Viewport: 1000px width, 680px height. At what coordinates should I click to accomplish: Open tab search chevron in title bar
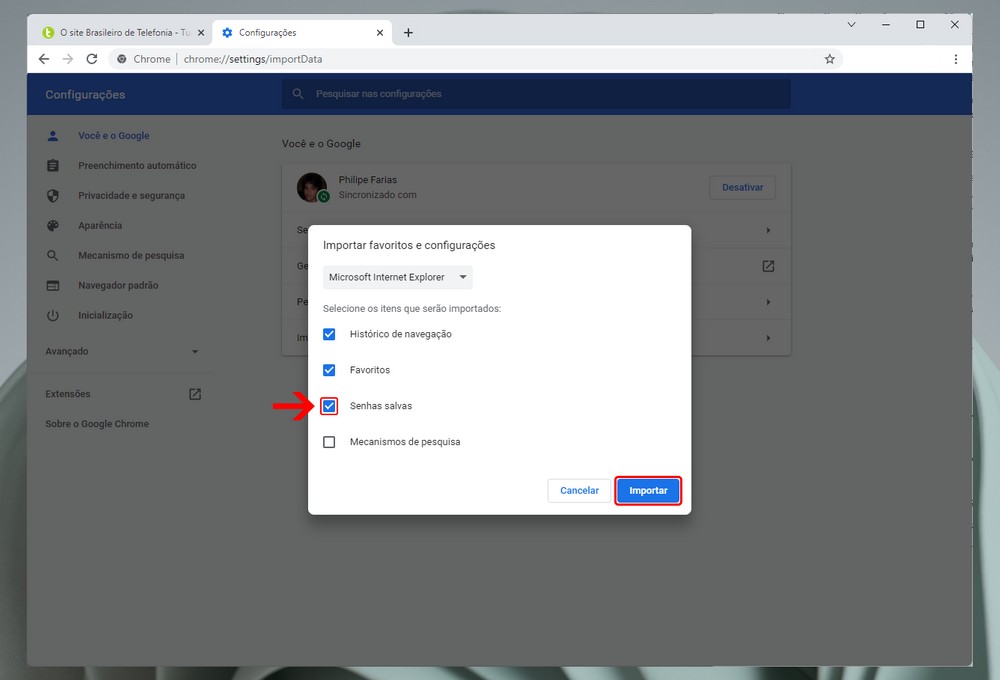pyautogui.click(x=851, y=24)
